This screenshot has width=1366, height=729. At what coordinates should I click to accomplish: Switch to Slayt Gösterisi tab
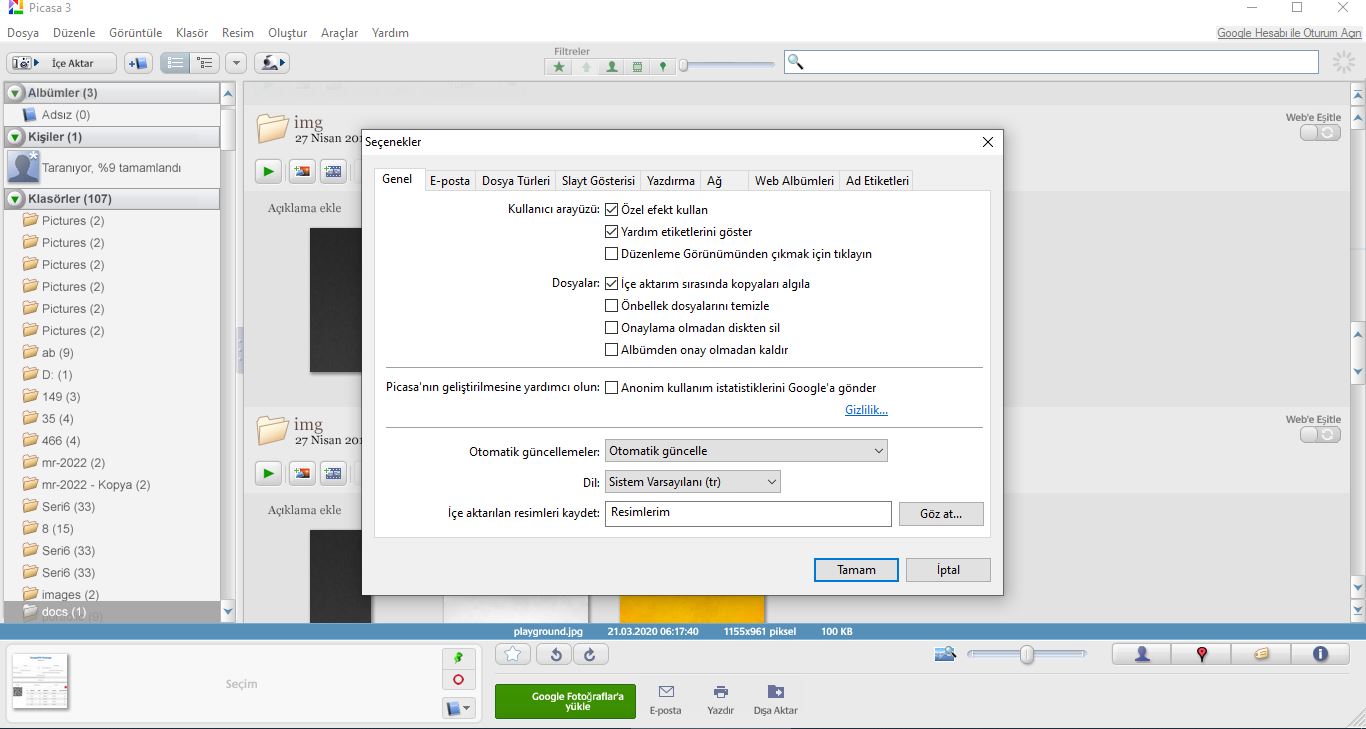(x=598, y=181)
